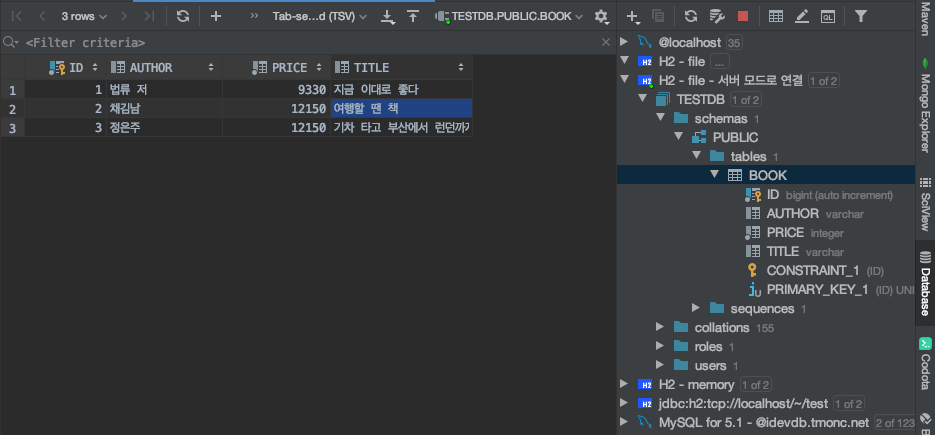Open table editor grid icon
The height and width of the screenshot is (435, 935).
coord(776,16)
